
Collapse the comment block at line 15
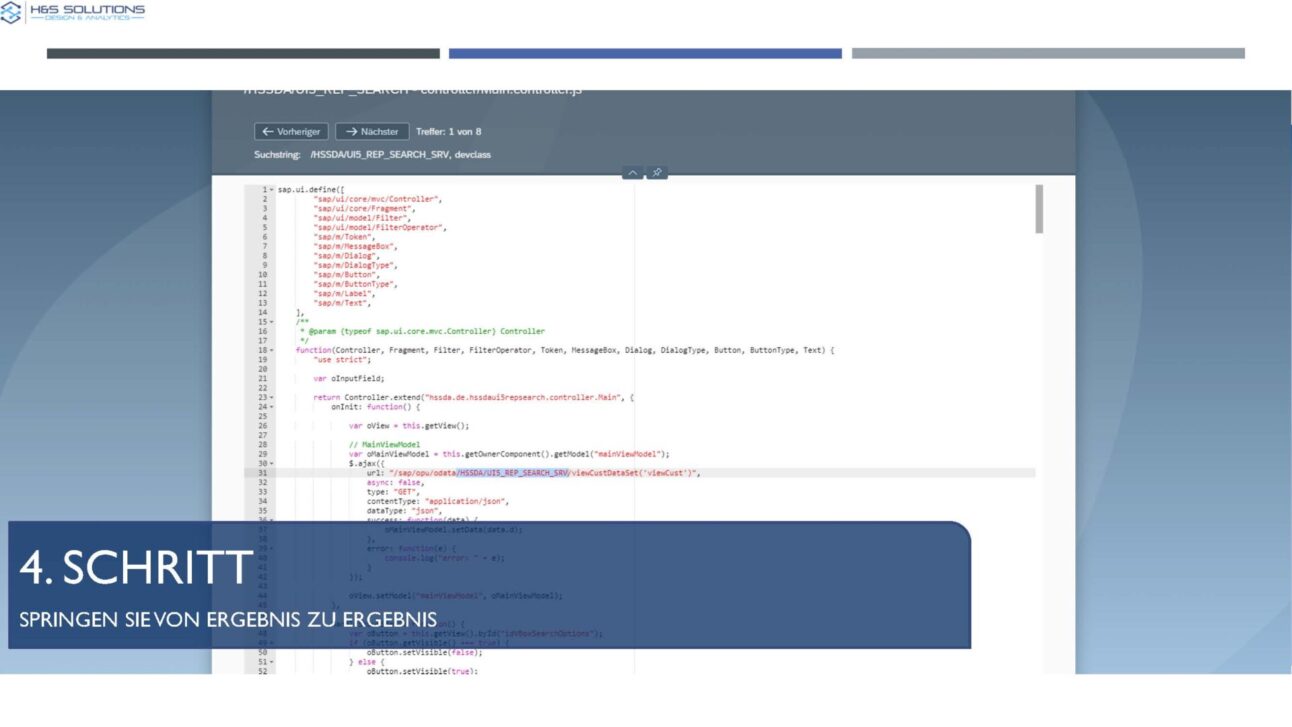click(x=271, y=322)
